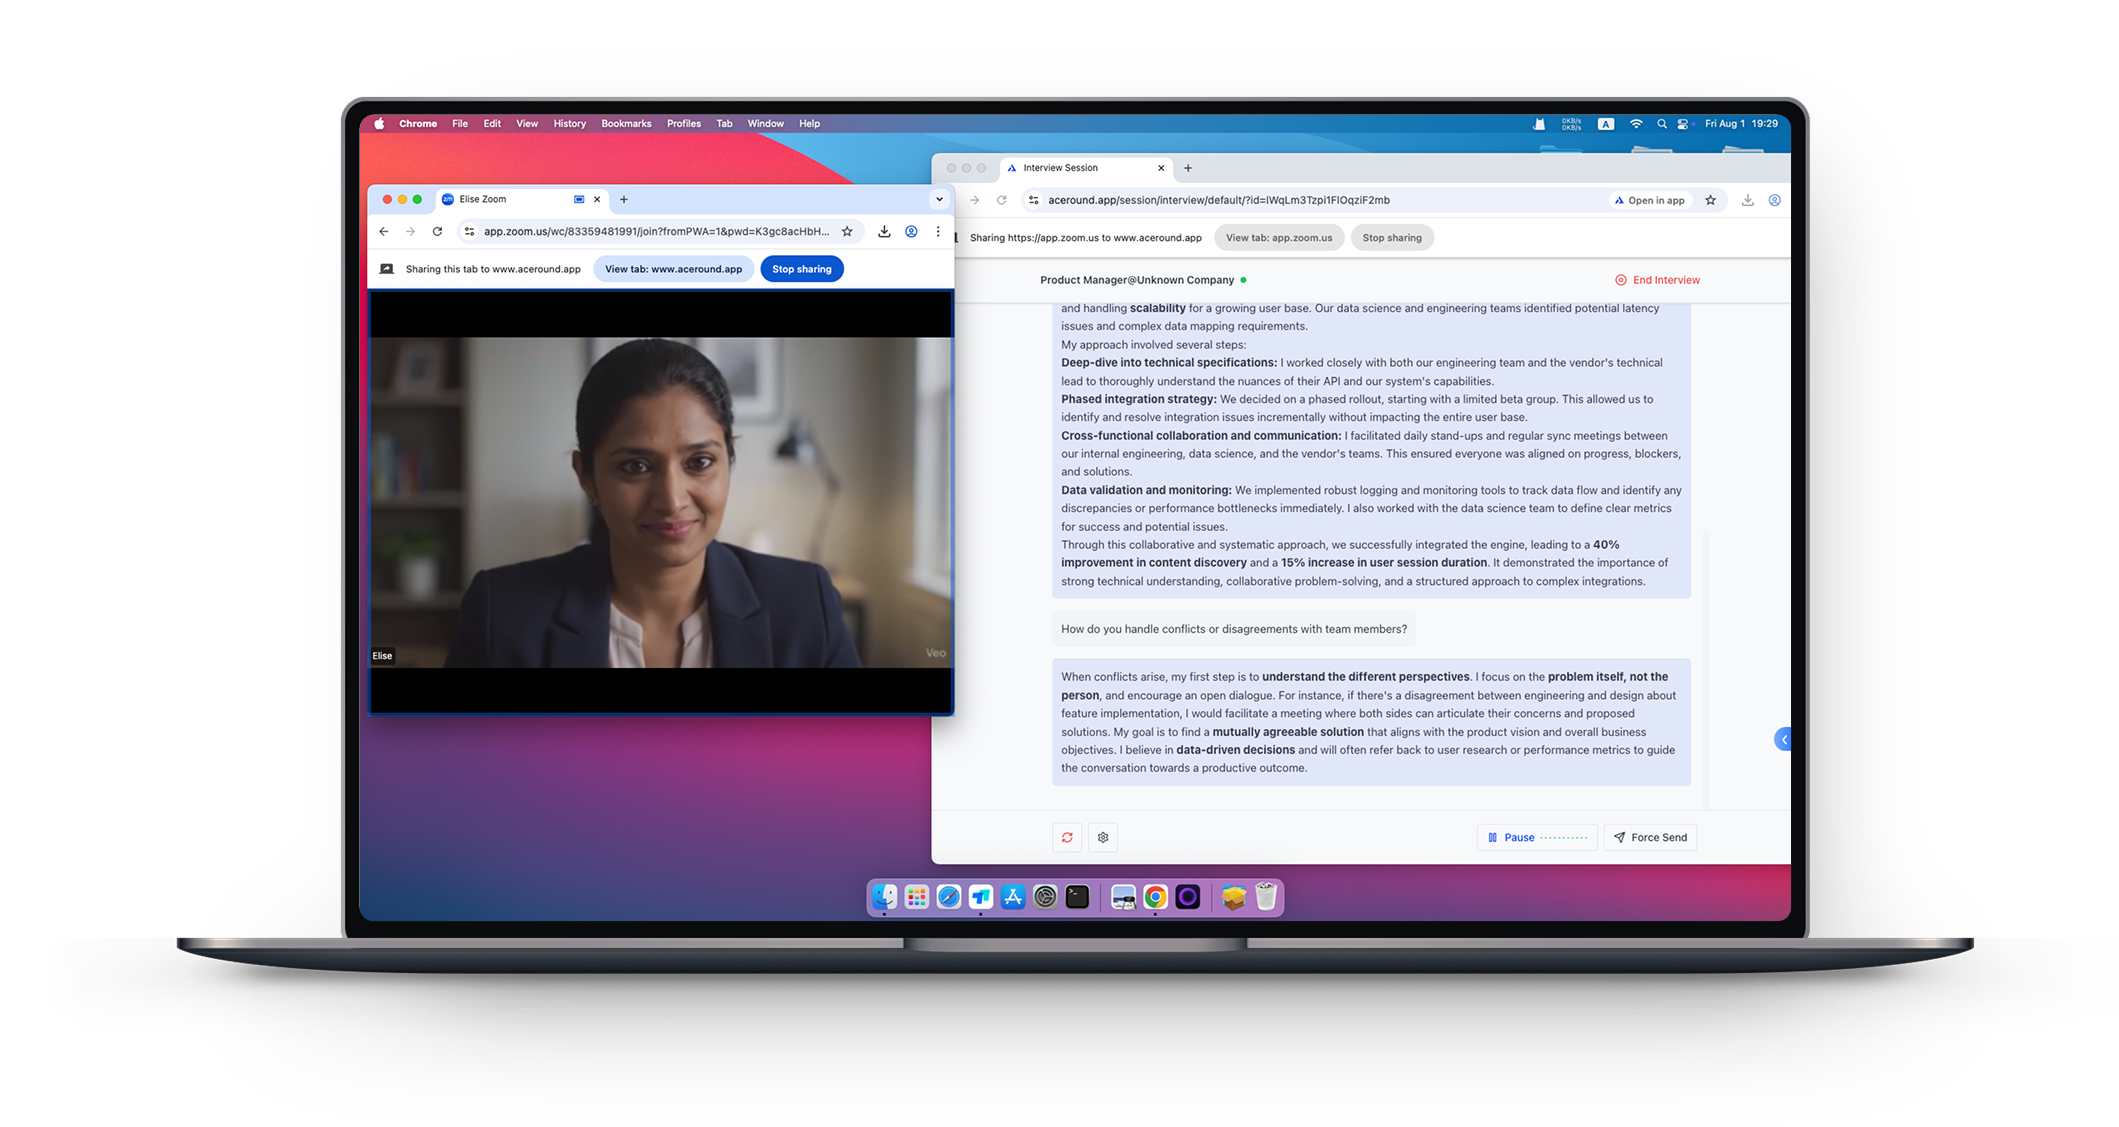Click the Zoom window download icon
This screenshot has width=2119, height=1127.
[x=884, y=231]
